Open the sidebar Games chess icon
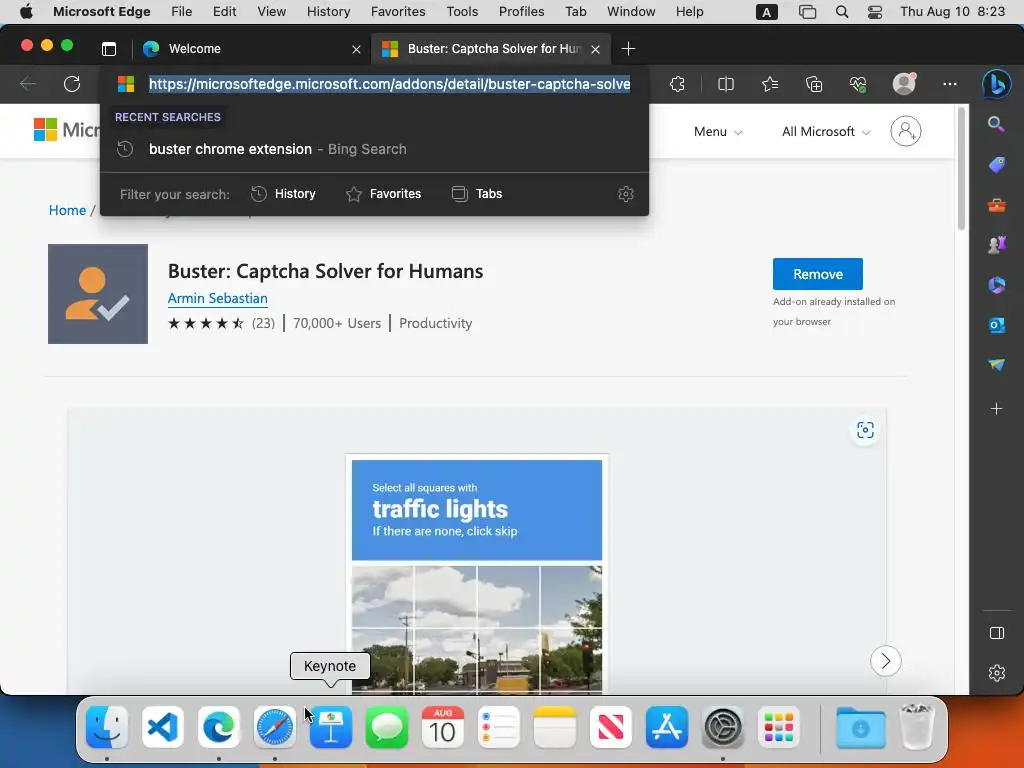Image resolution: width=1024 pixels, height=768 pixels. pyautogui.click(x=996, y=245)
